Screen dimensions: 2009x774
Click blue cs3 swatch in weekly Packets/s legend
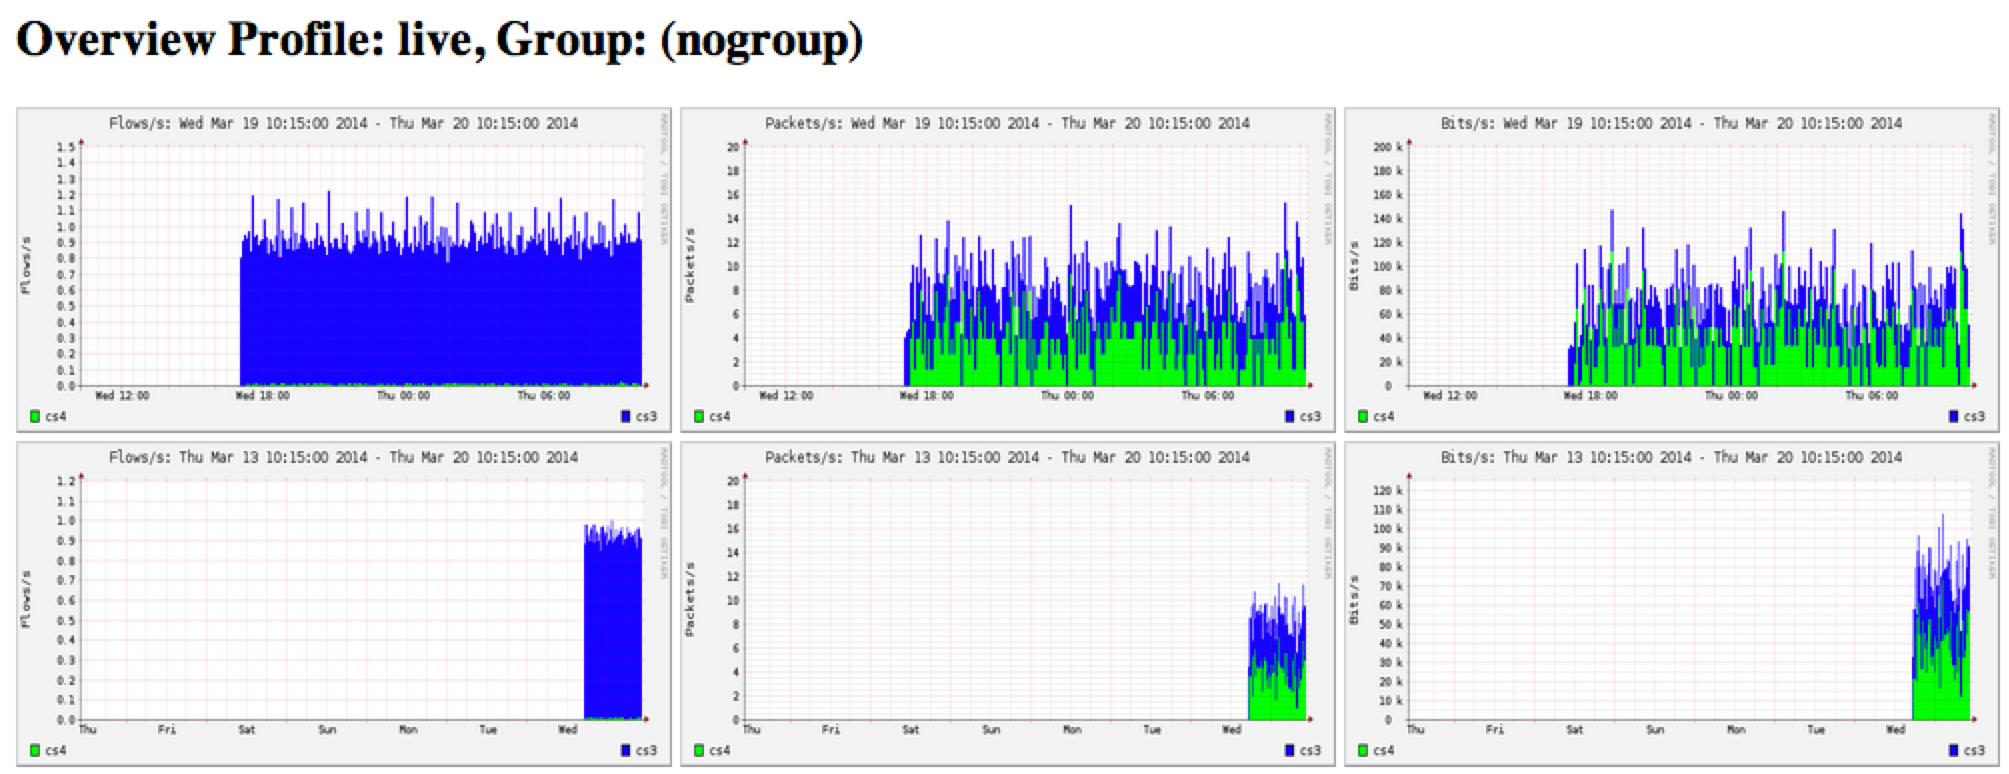[x=1290, y=750]
